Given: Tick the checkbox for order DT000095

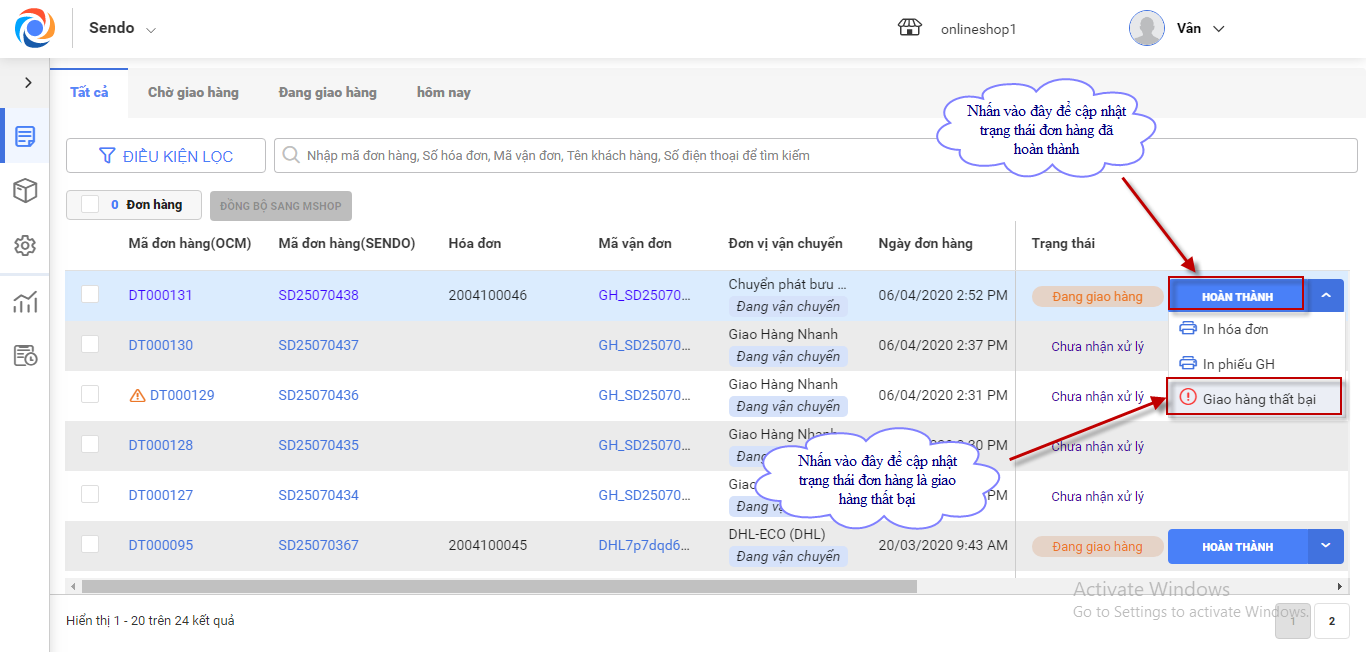Looking at the screenshot, I should [90, 545].
